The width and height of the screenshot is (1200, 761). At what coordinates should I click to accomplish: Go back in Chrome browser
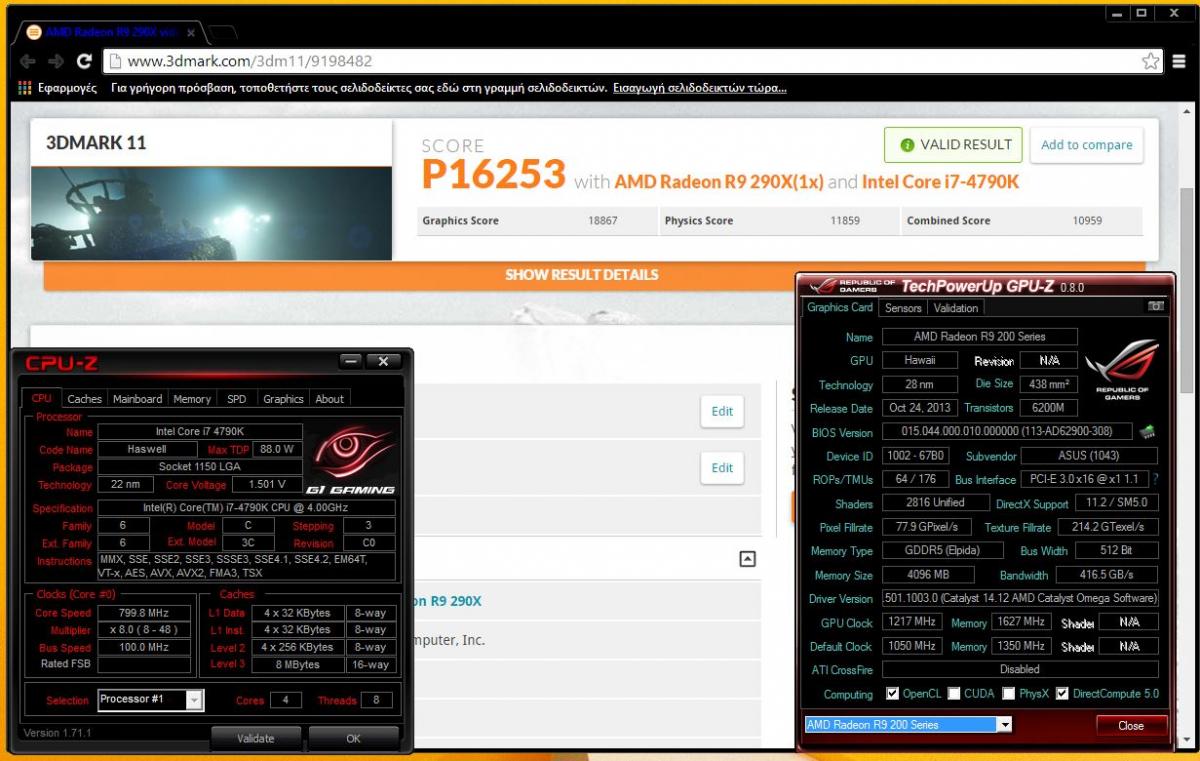coord(28,61)
